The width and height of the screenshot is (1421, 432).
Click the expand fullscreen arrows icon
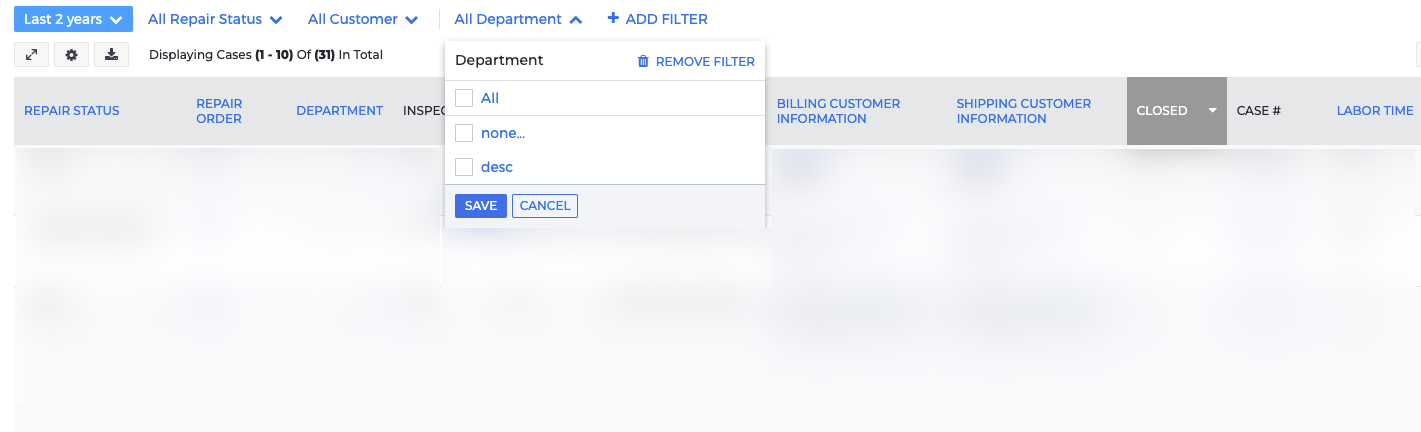click(x=31, y=55)
